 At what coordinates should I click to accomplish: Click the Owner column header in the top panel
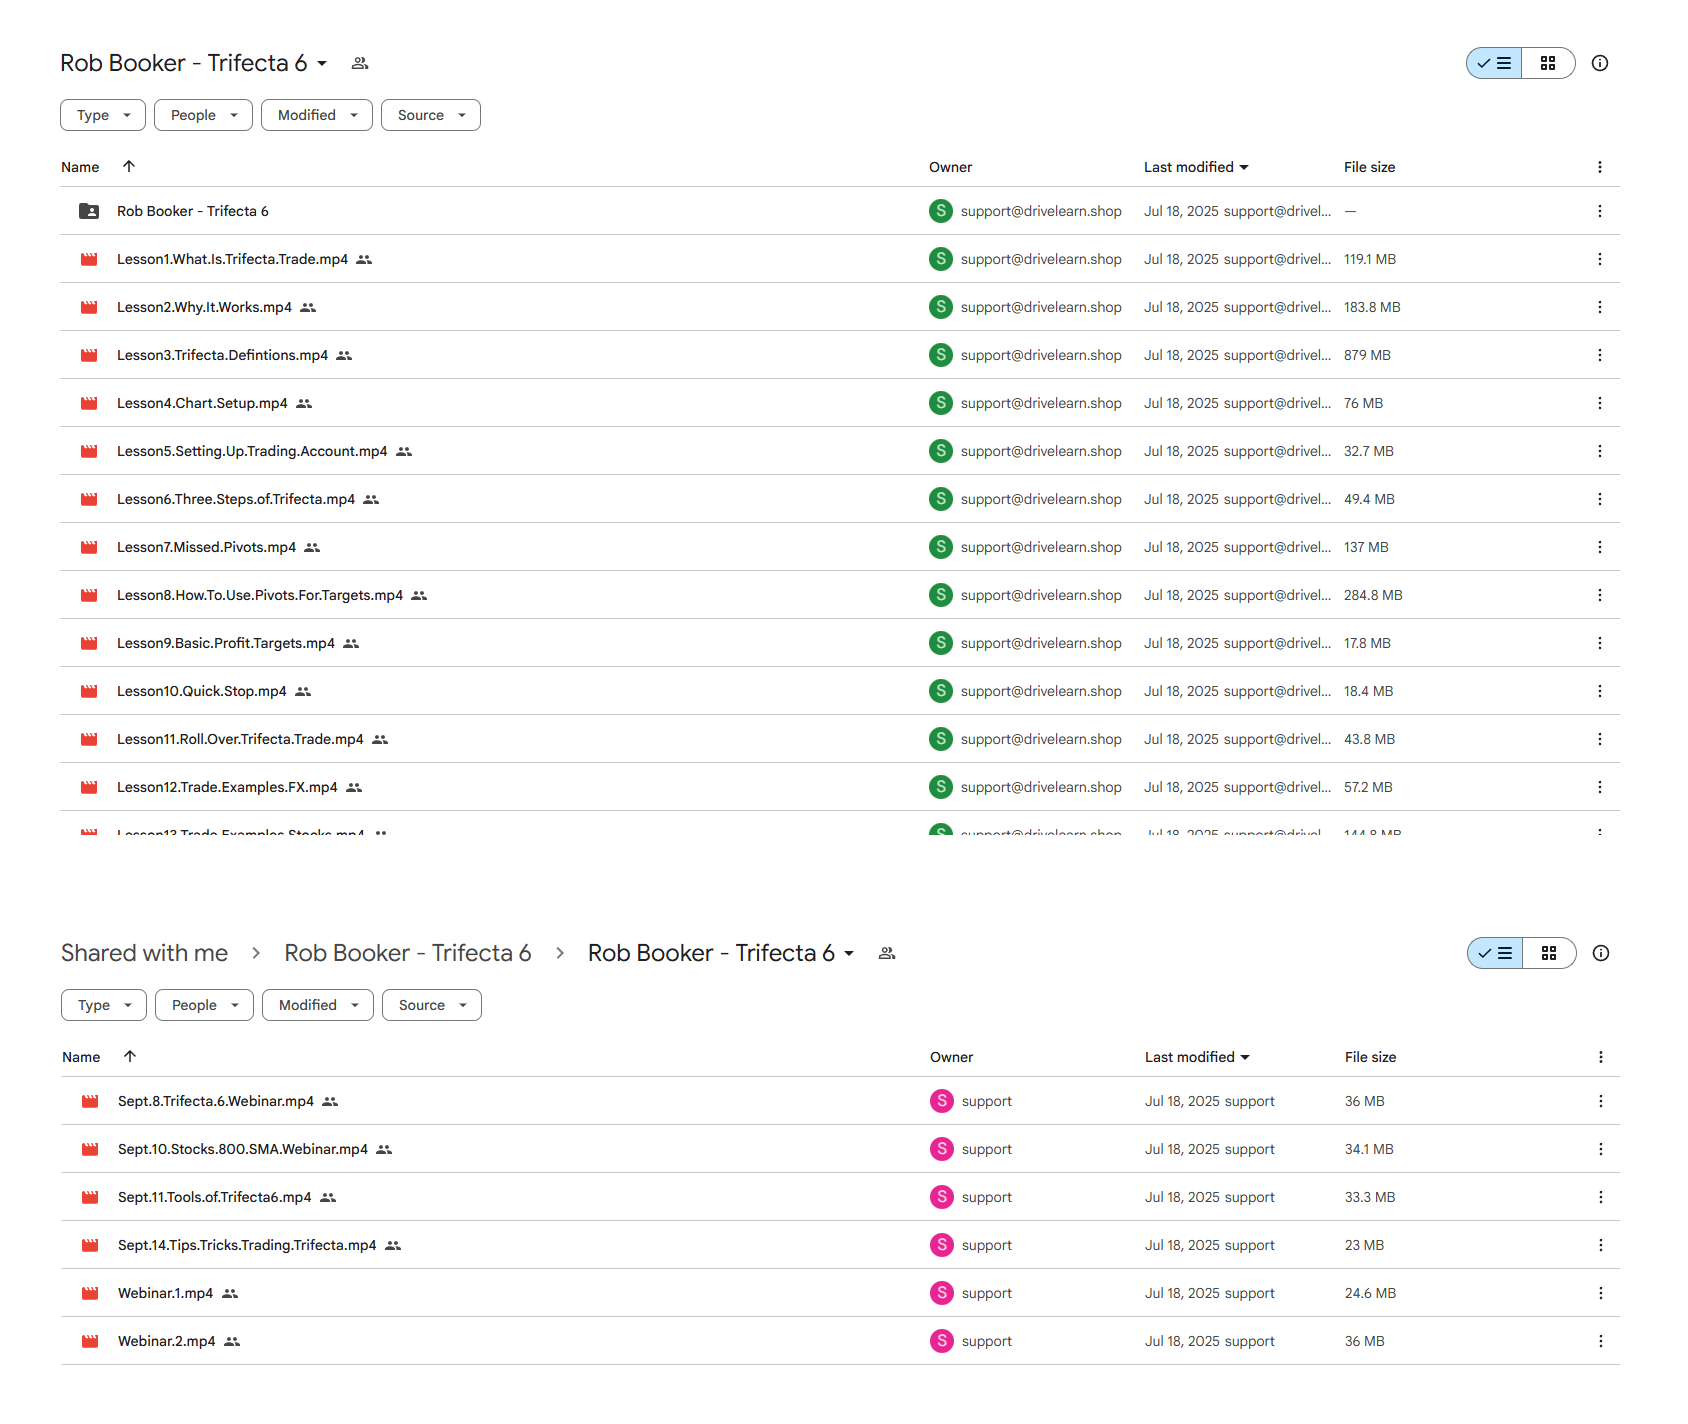tap(950, 167)
